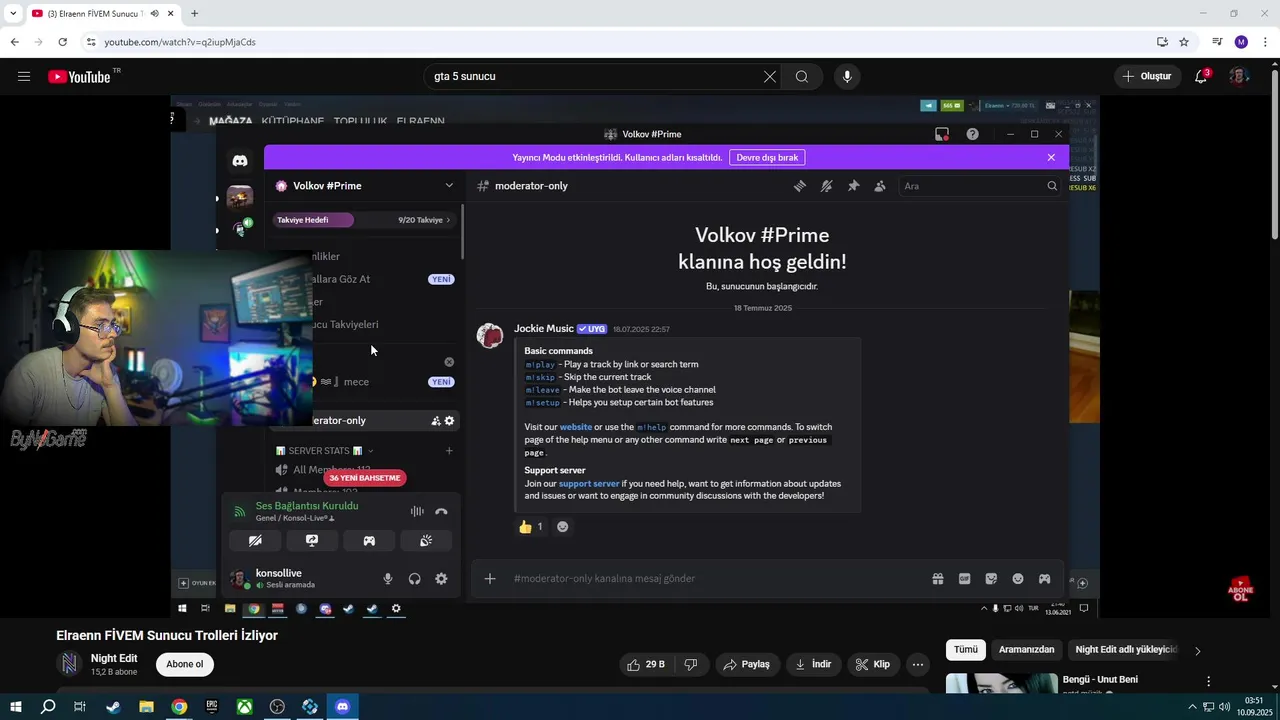This screenshot has height=720, width=1280.
Task: Open Discord inbox icon in title bar
Action: pos(941,134)
